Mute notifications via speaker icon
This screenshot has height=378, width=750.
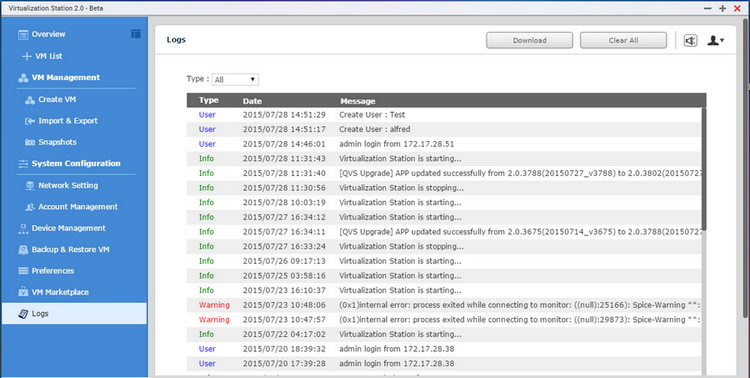pos(690,41)
